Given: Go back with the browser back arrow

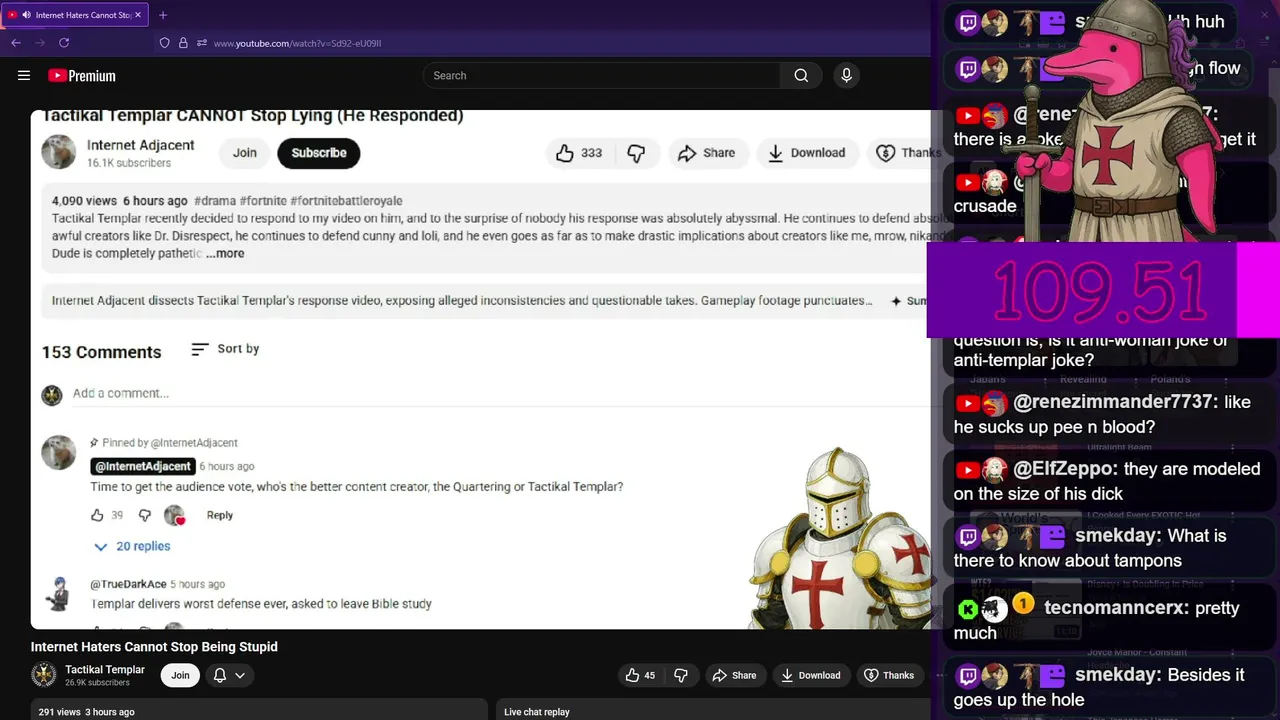Looking at the screenshot, I should pyautogui.click(x=16, y=43).
